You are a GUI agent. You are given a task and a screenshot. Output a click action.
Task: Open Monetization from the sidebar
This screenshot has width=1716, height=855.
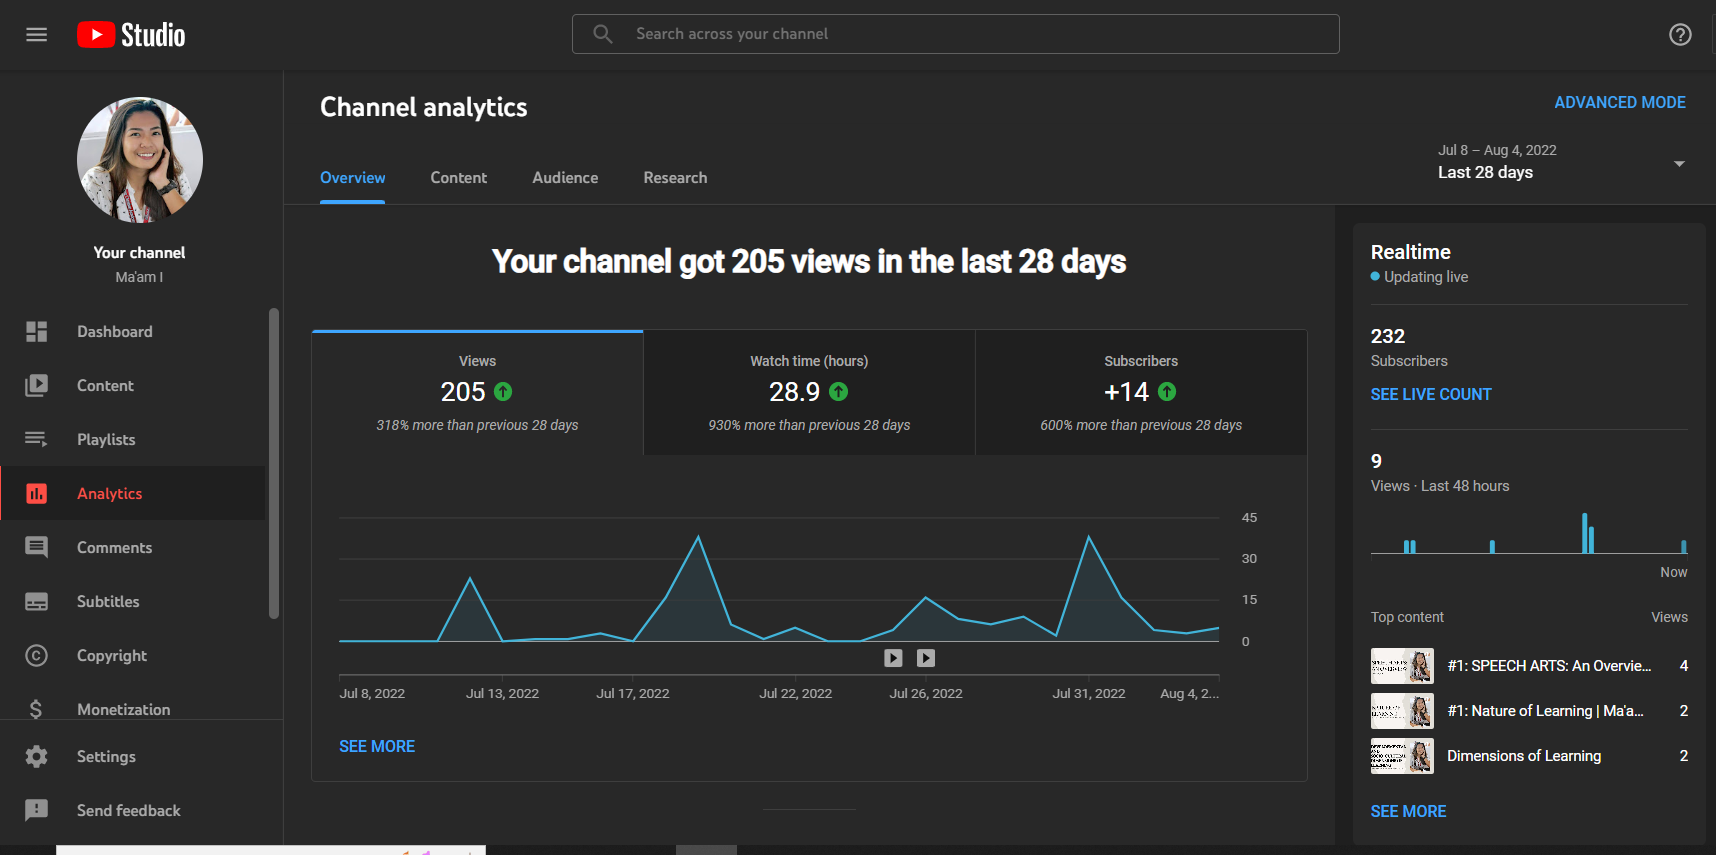[x=133, y=707]
